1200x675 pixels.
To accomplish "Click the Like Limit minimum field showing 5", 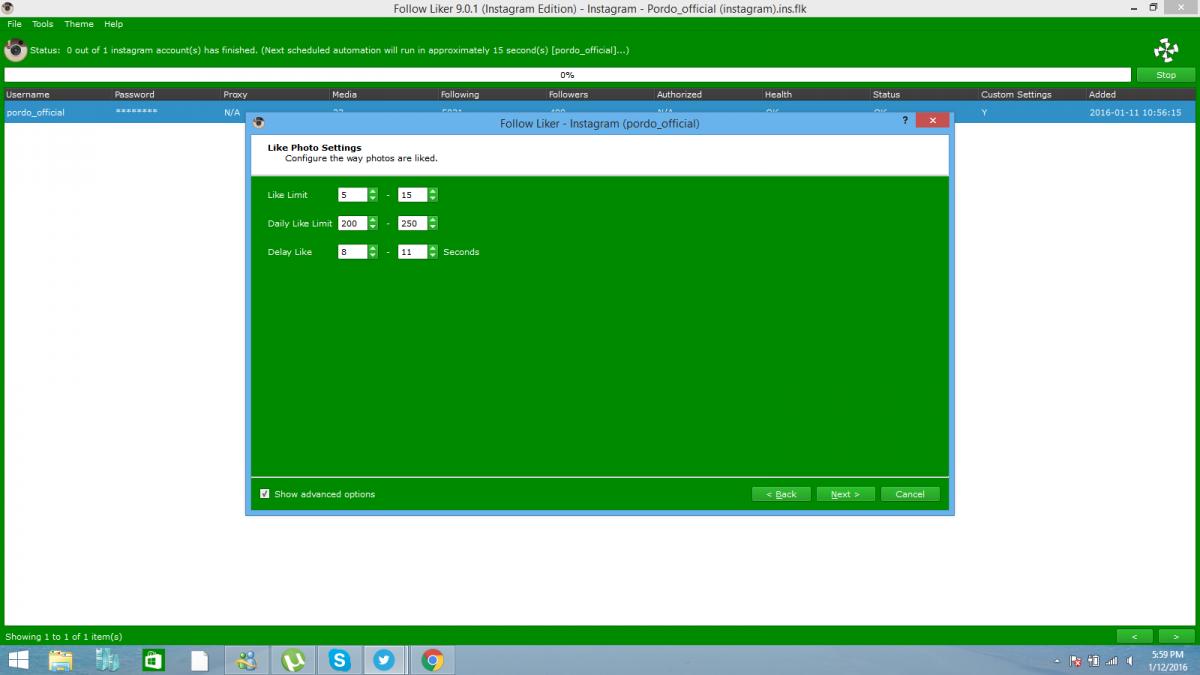I will [353, 195].
